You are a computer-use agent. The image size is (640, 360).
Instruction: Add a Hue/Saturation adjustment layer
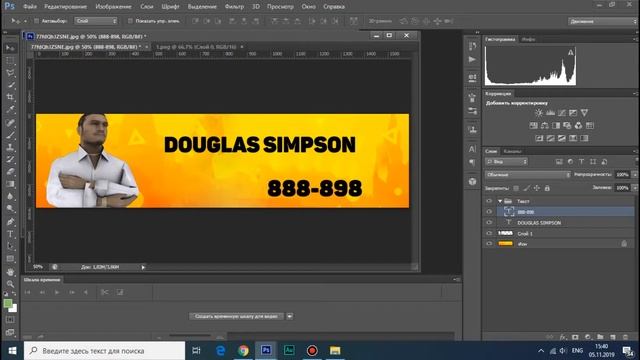533,125
